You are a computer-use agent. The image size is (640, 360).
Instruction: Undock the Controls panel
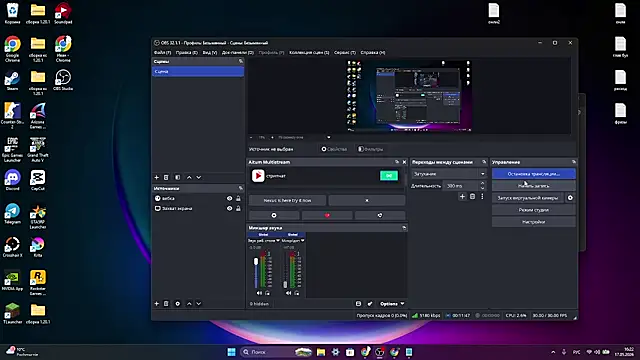573,162
